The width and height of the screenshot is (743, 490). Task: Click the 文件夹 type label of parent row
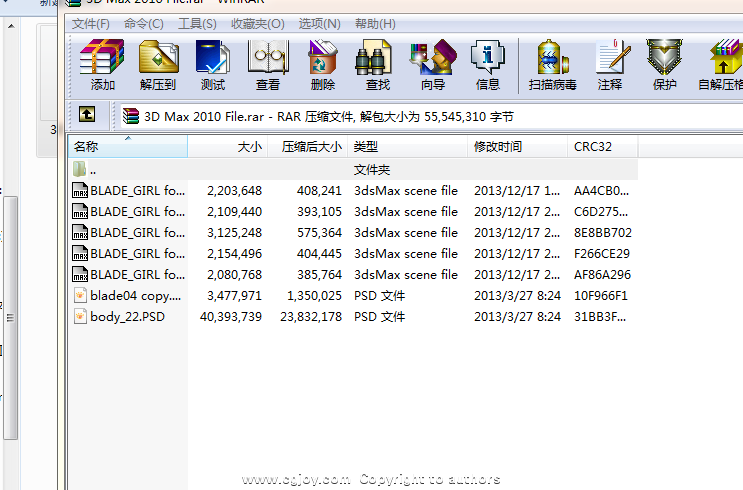[x=372, y=170]
